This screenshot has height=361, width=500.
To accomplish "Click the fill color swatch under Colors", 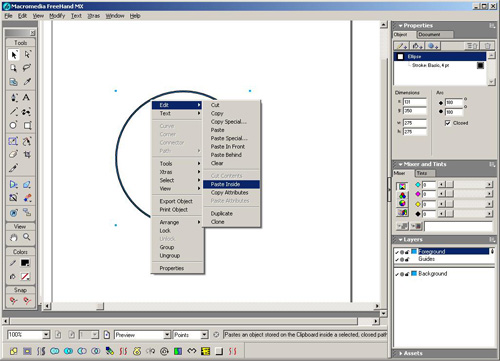I will [25, 276].
